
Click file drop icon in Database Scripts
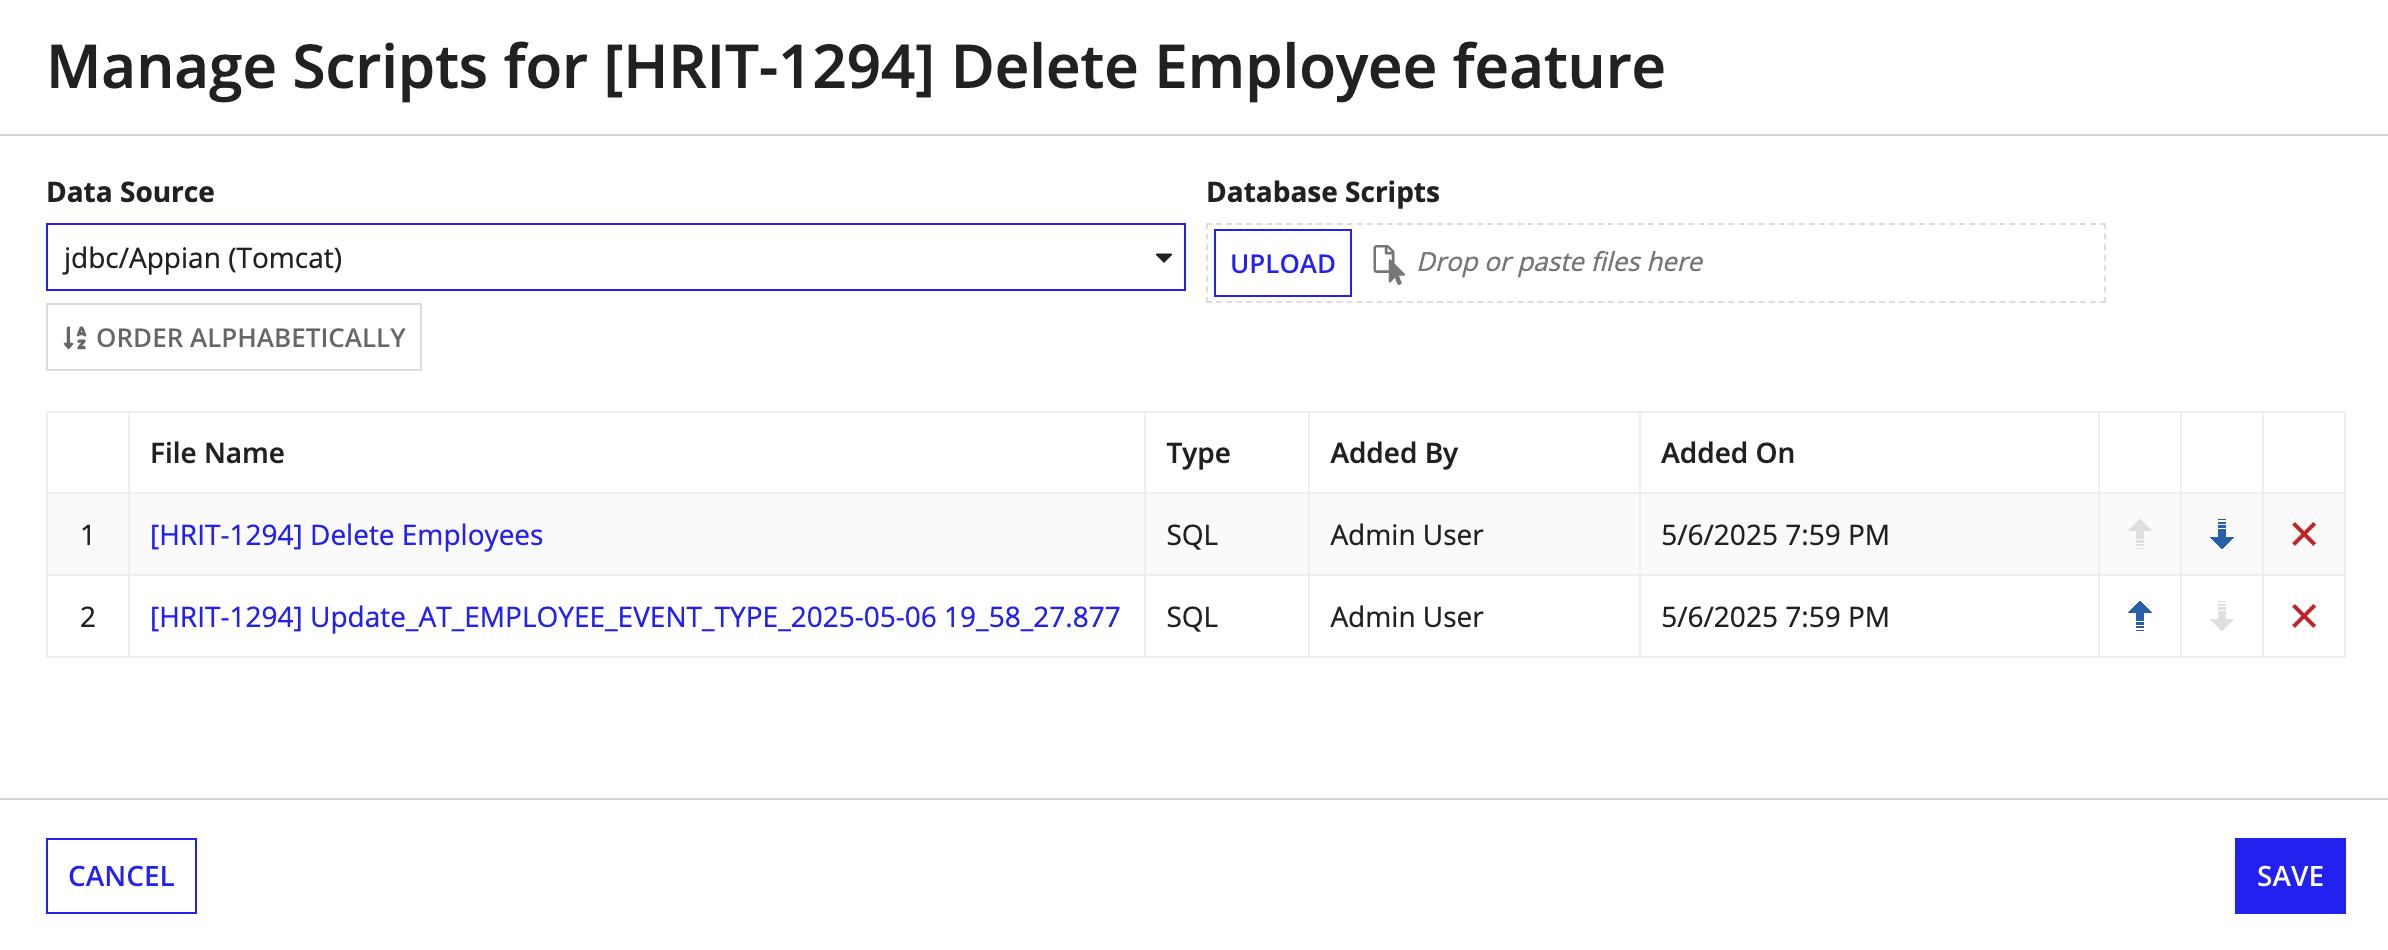pos(1388,264)
